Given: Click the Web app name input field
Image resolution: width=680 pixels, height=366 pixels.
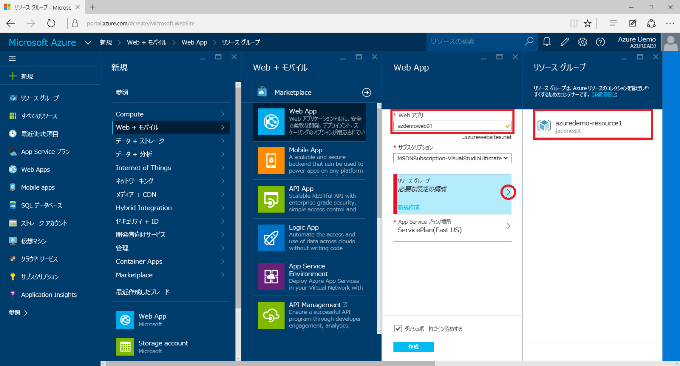Looking at the screenshot, I should click(452, 126).
